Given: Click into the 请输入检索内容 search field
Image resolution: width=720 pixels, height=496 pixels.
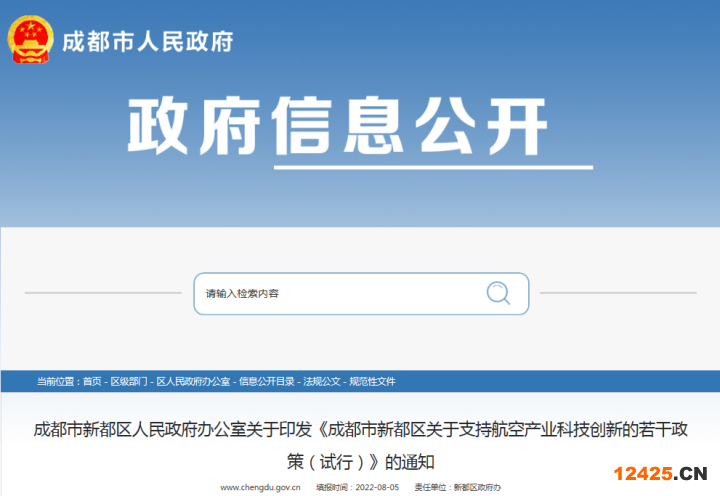Looking at the screenshot, I should pos(330,293).
